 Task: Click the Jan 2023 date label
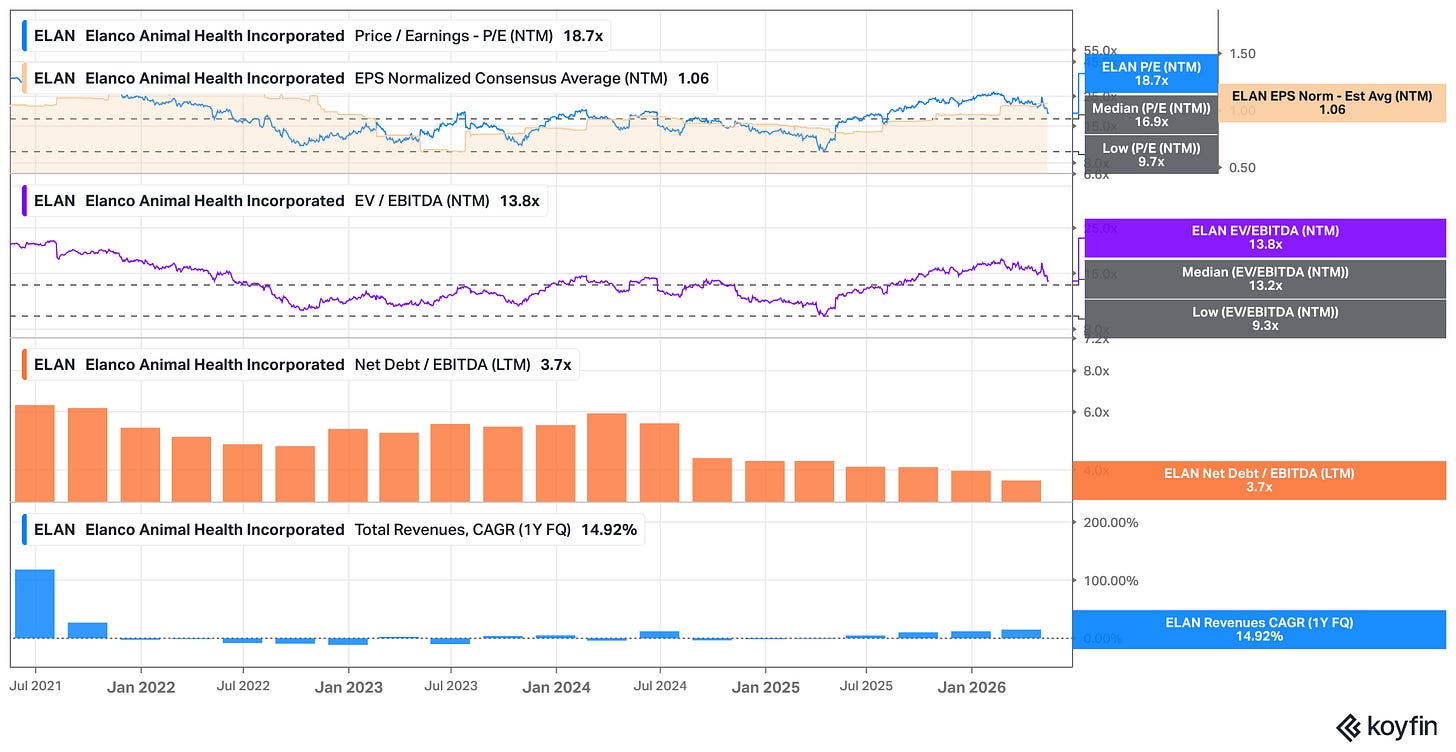click(x=349, y=687)
